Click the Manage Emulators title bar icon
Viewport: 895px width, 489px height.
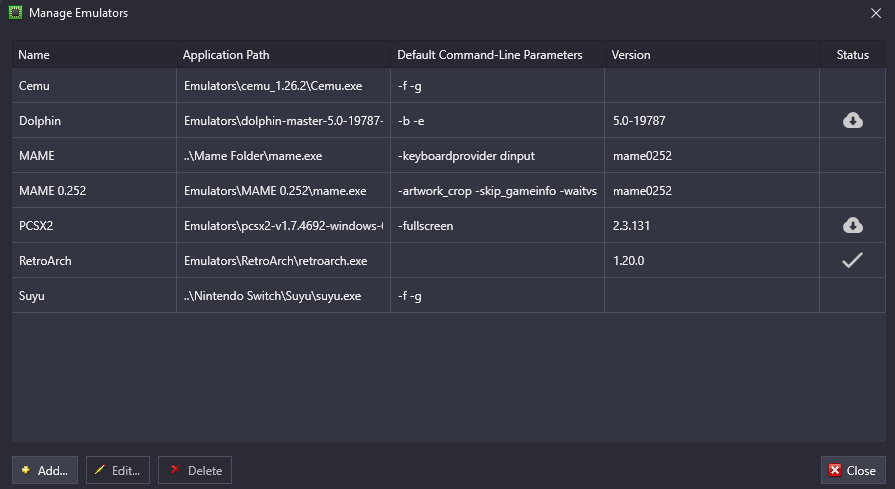tap(13, 14)
